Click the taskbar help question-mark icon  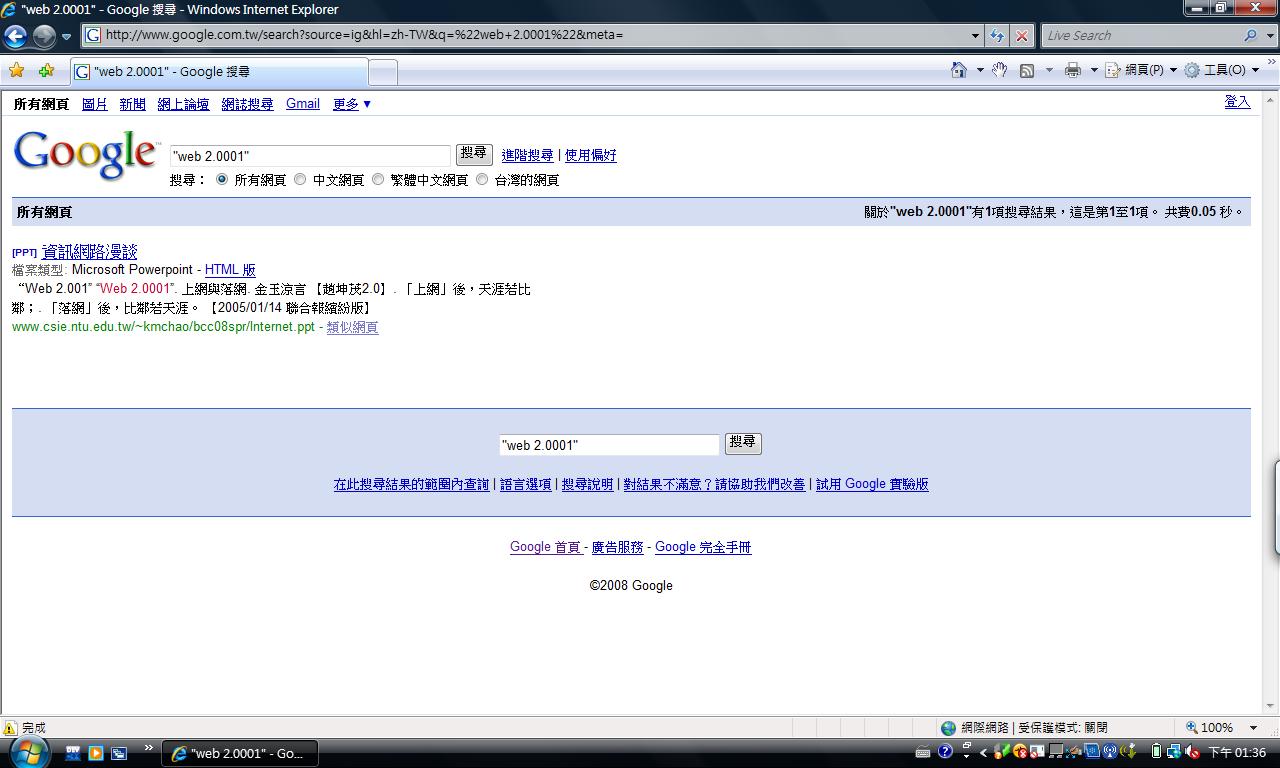(945, 752)
